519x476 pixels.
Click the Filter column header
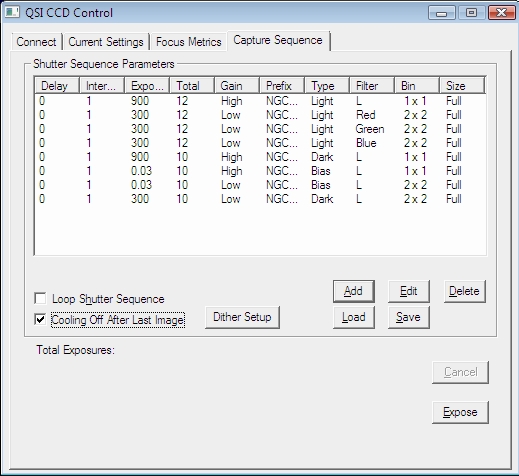372,86
